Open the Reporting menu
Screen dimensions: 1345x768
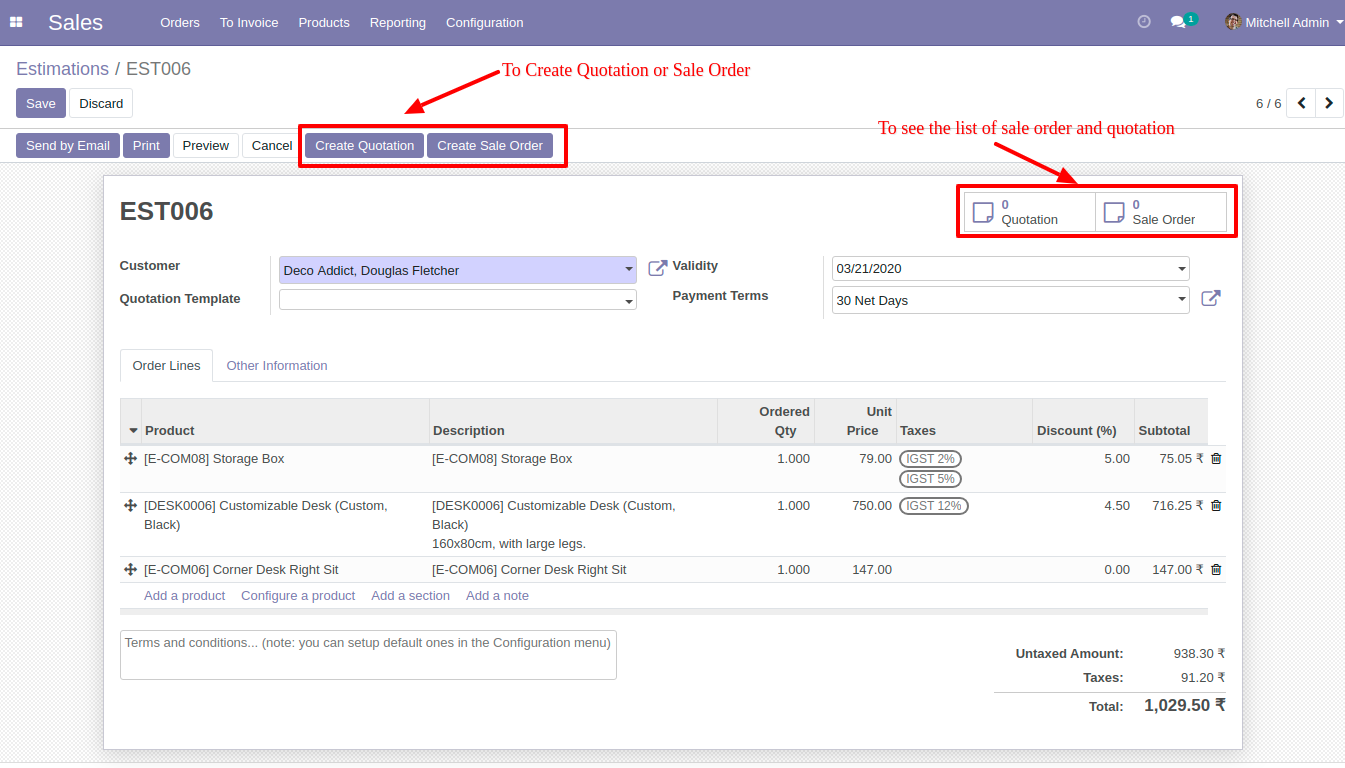tap(398, 22)
